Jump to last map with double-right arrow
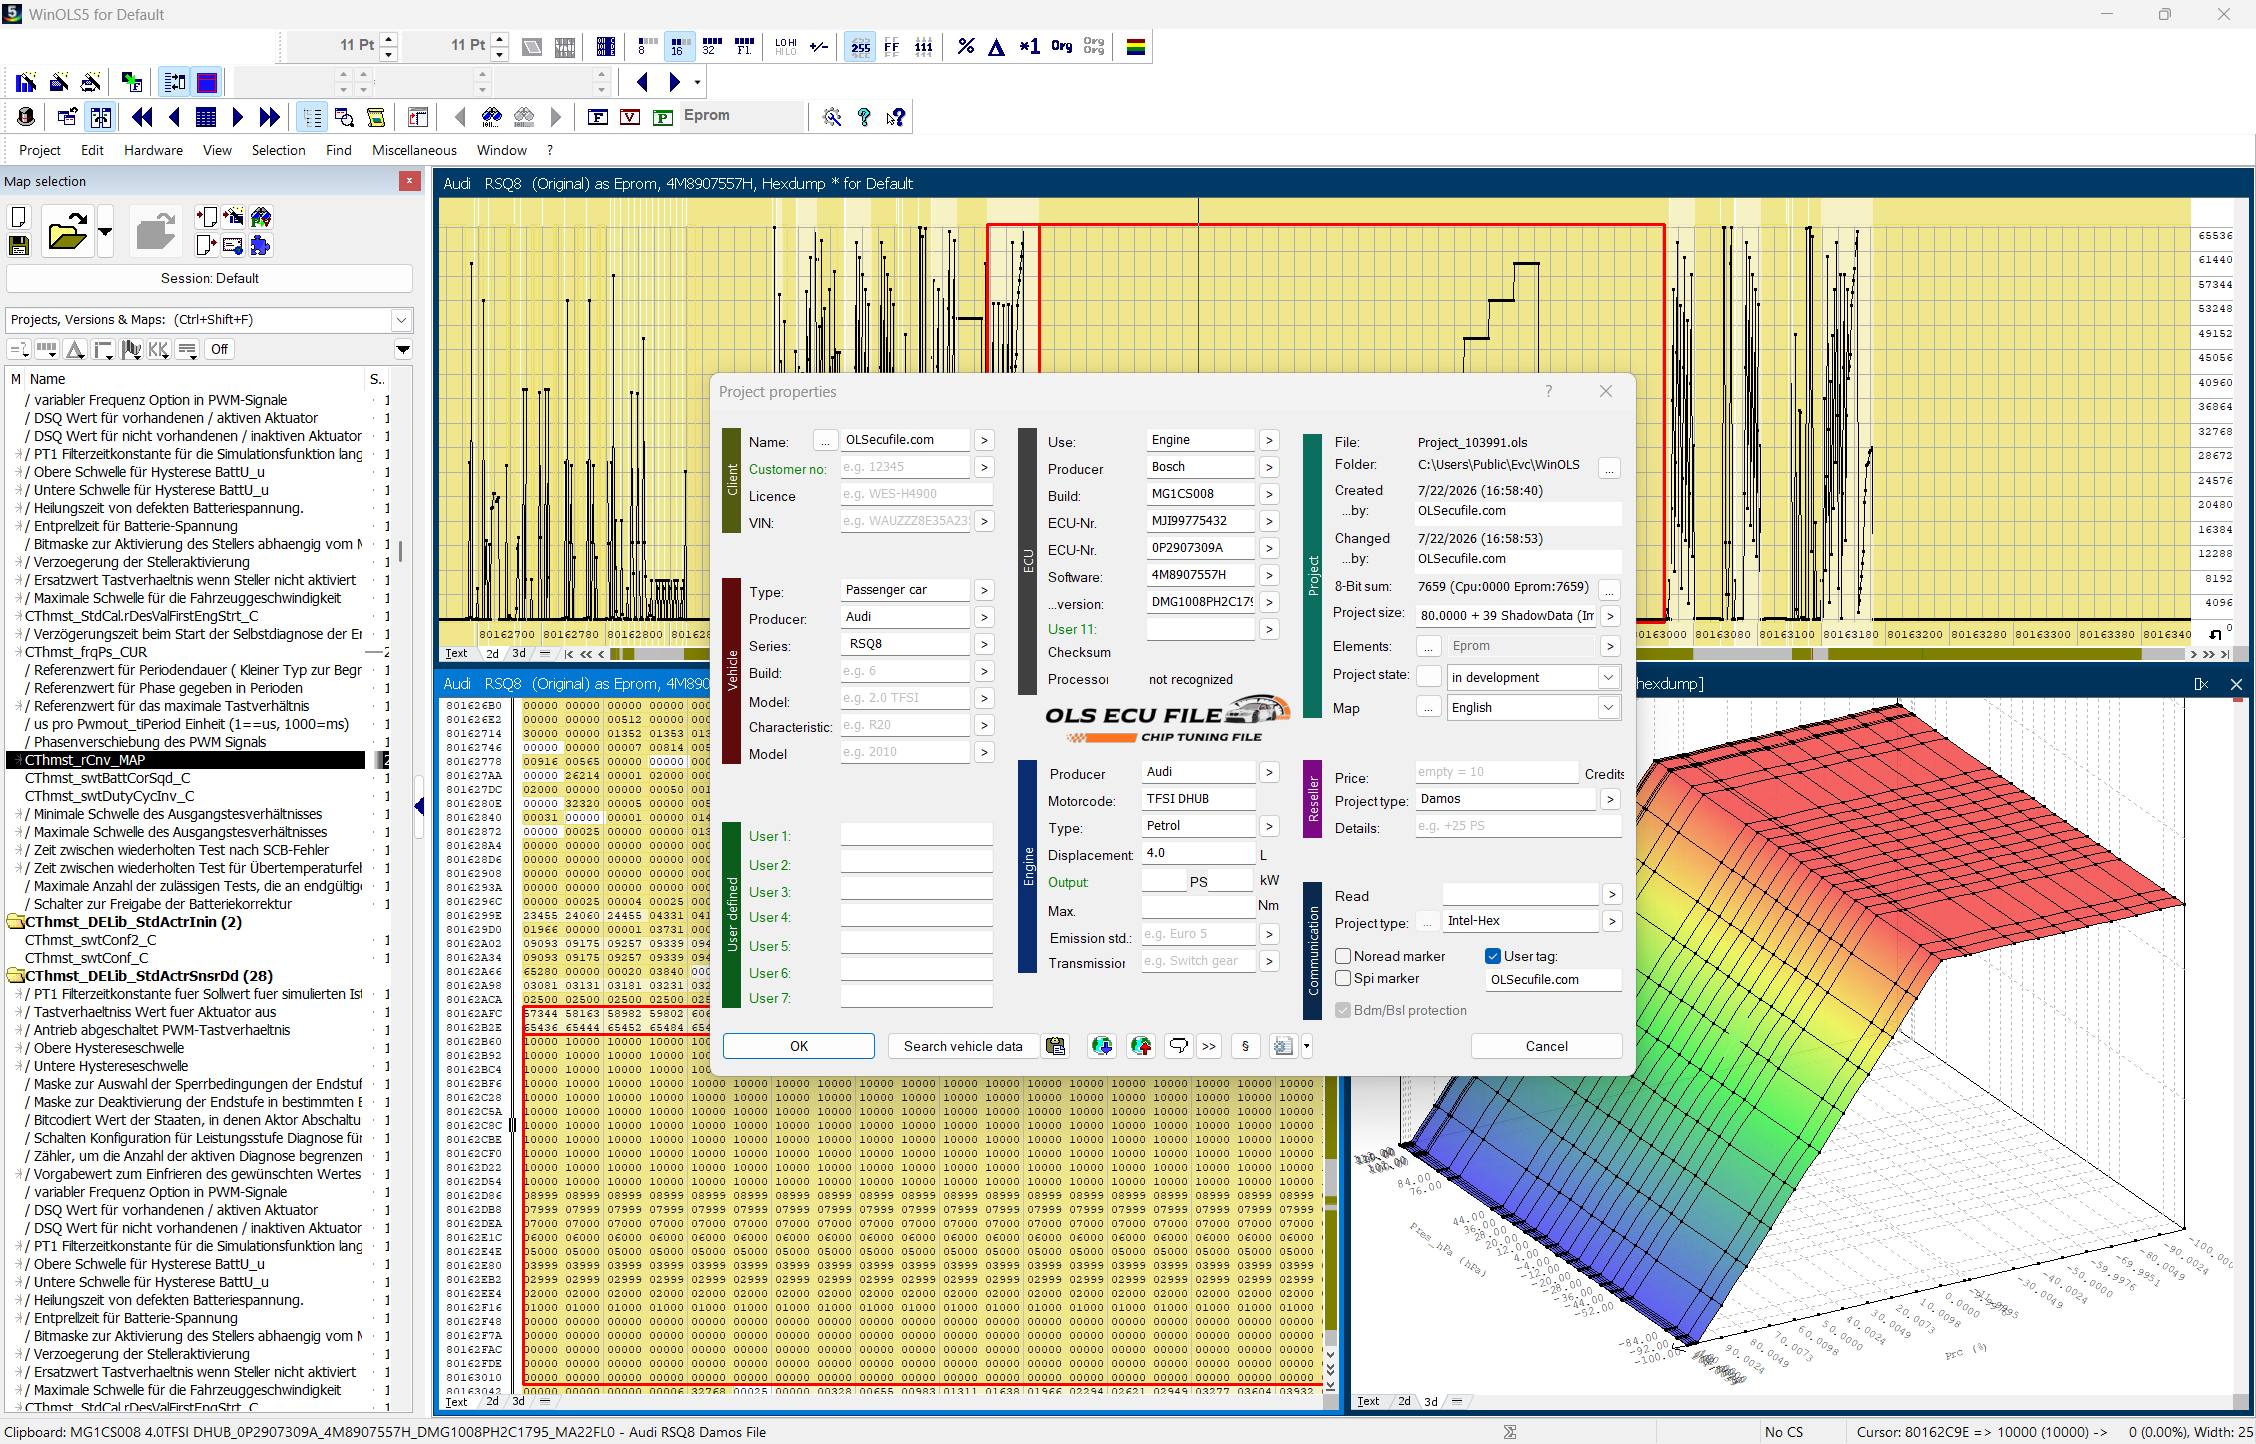 coord(269,117)
